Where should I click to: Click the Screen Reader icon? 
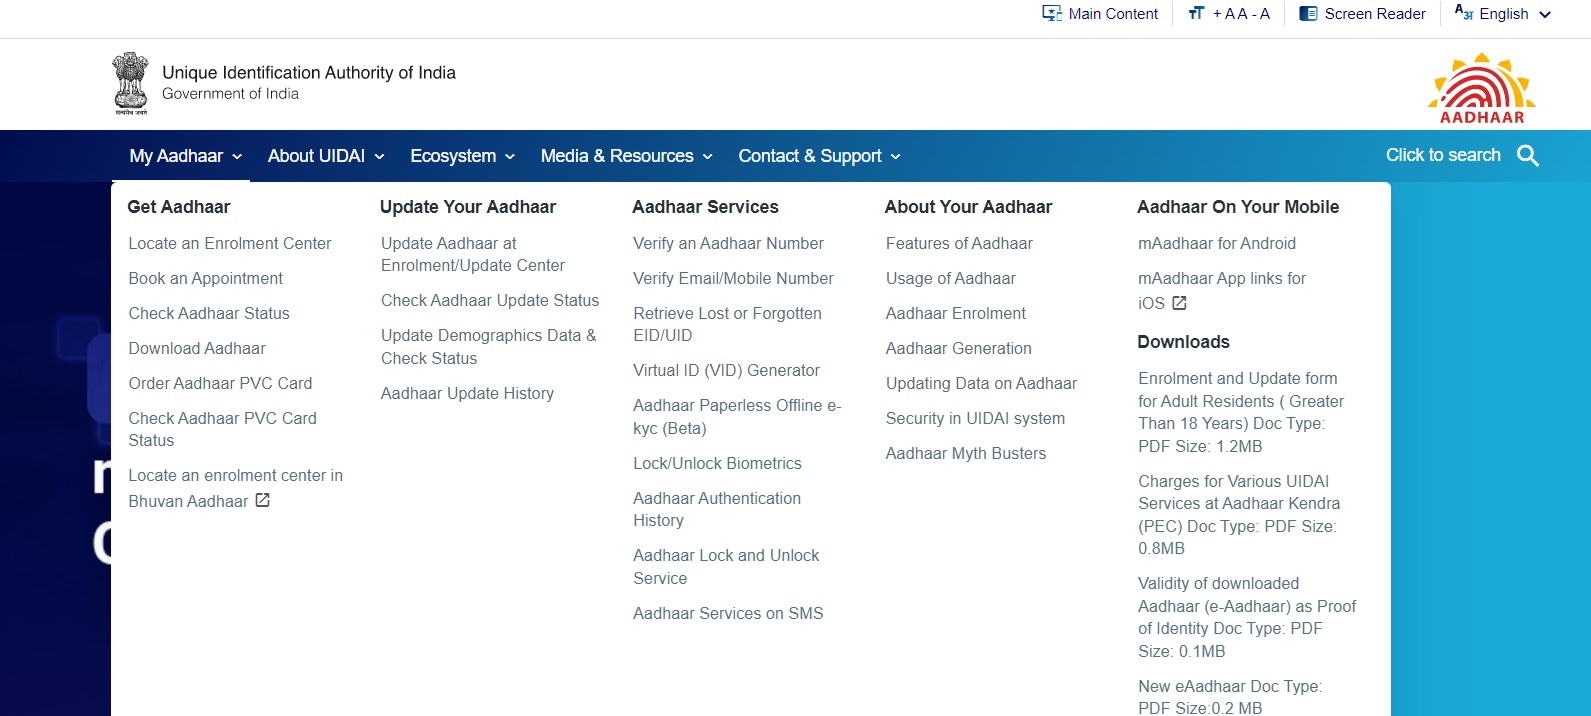[x=1308, y=14]
